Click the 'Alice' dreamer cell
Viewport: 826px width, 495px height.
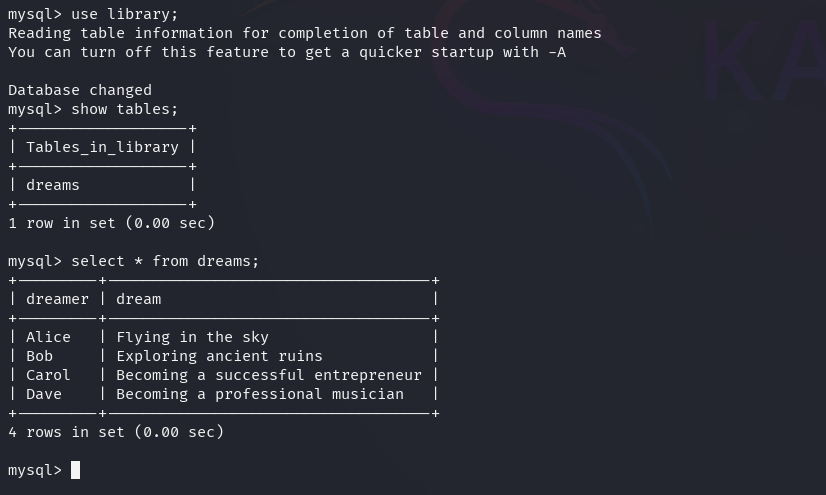tap(48, 337)
